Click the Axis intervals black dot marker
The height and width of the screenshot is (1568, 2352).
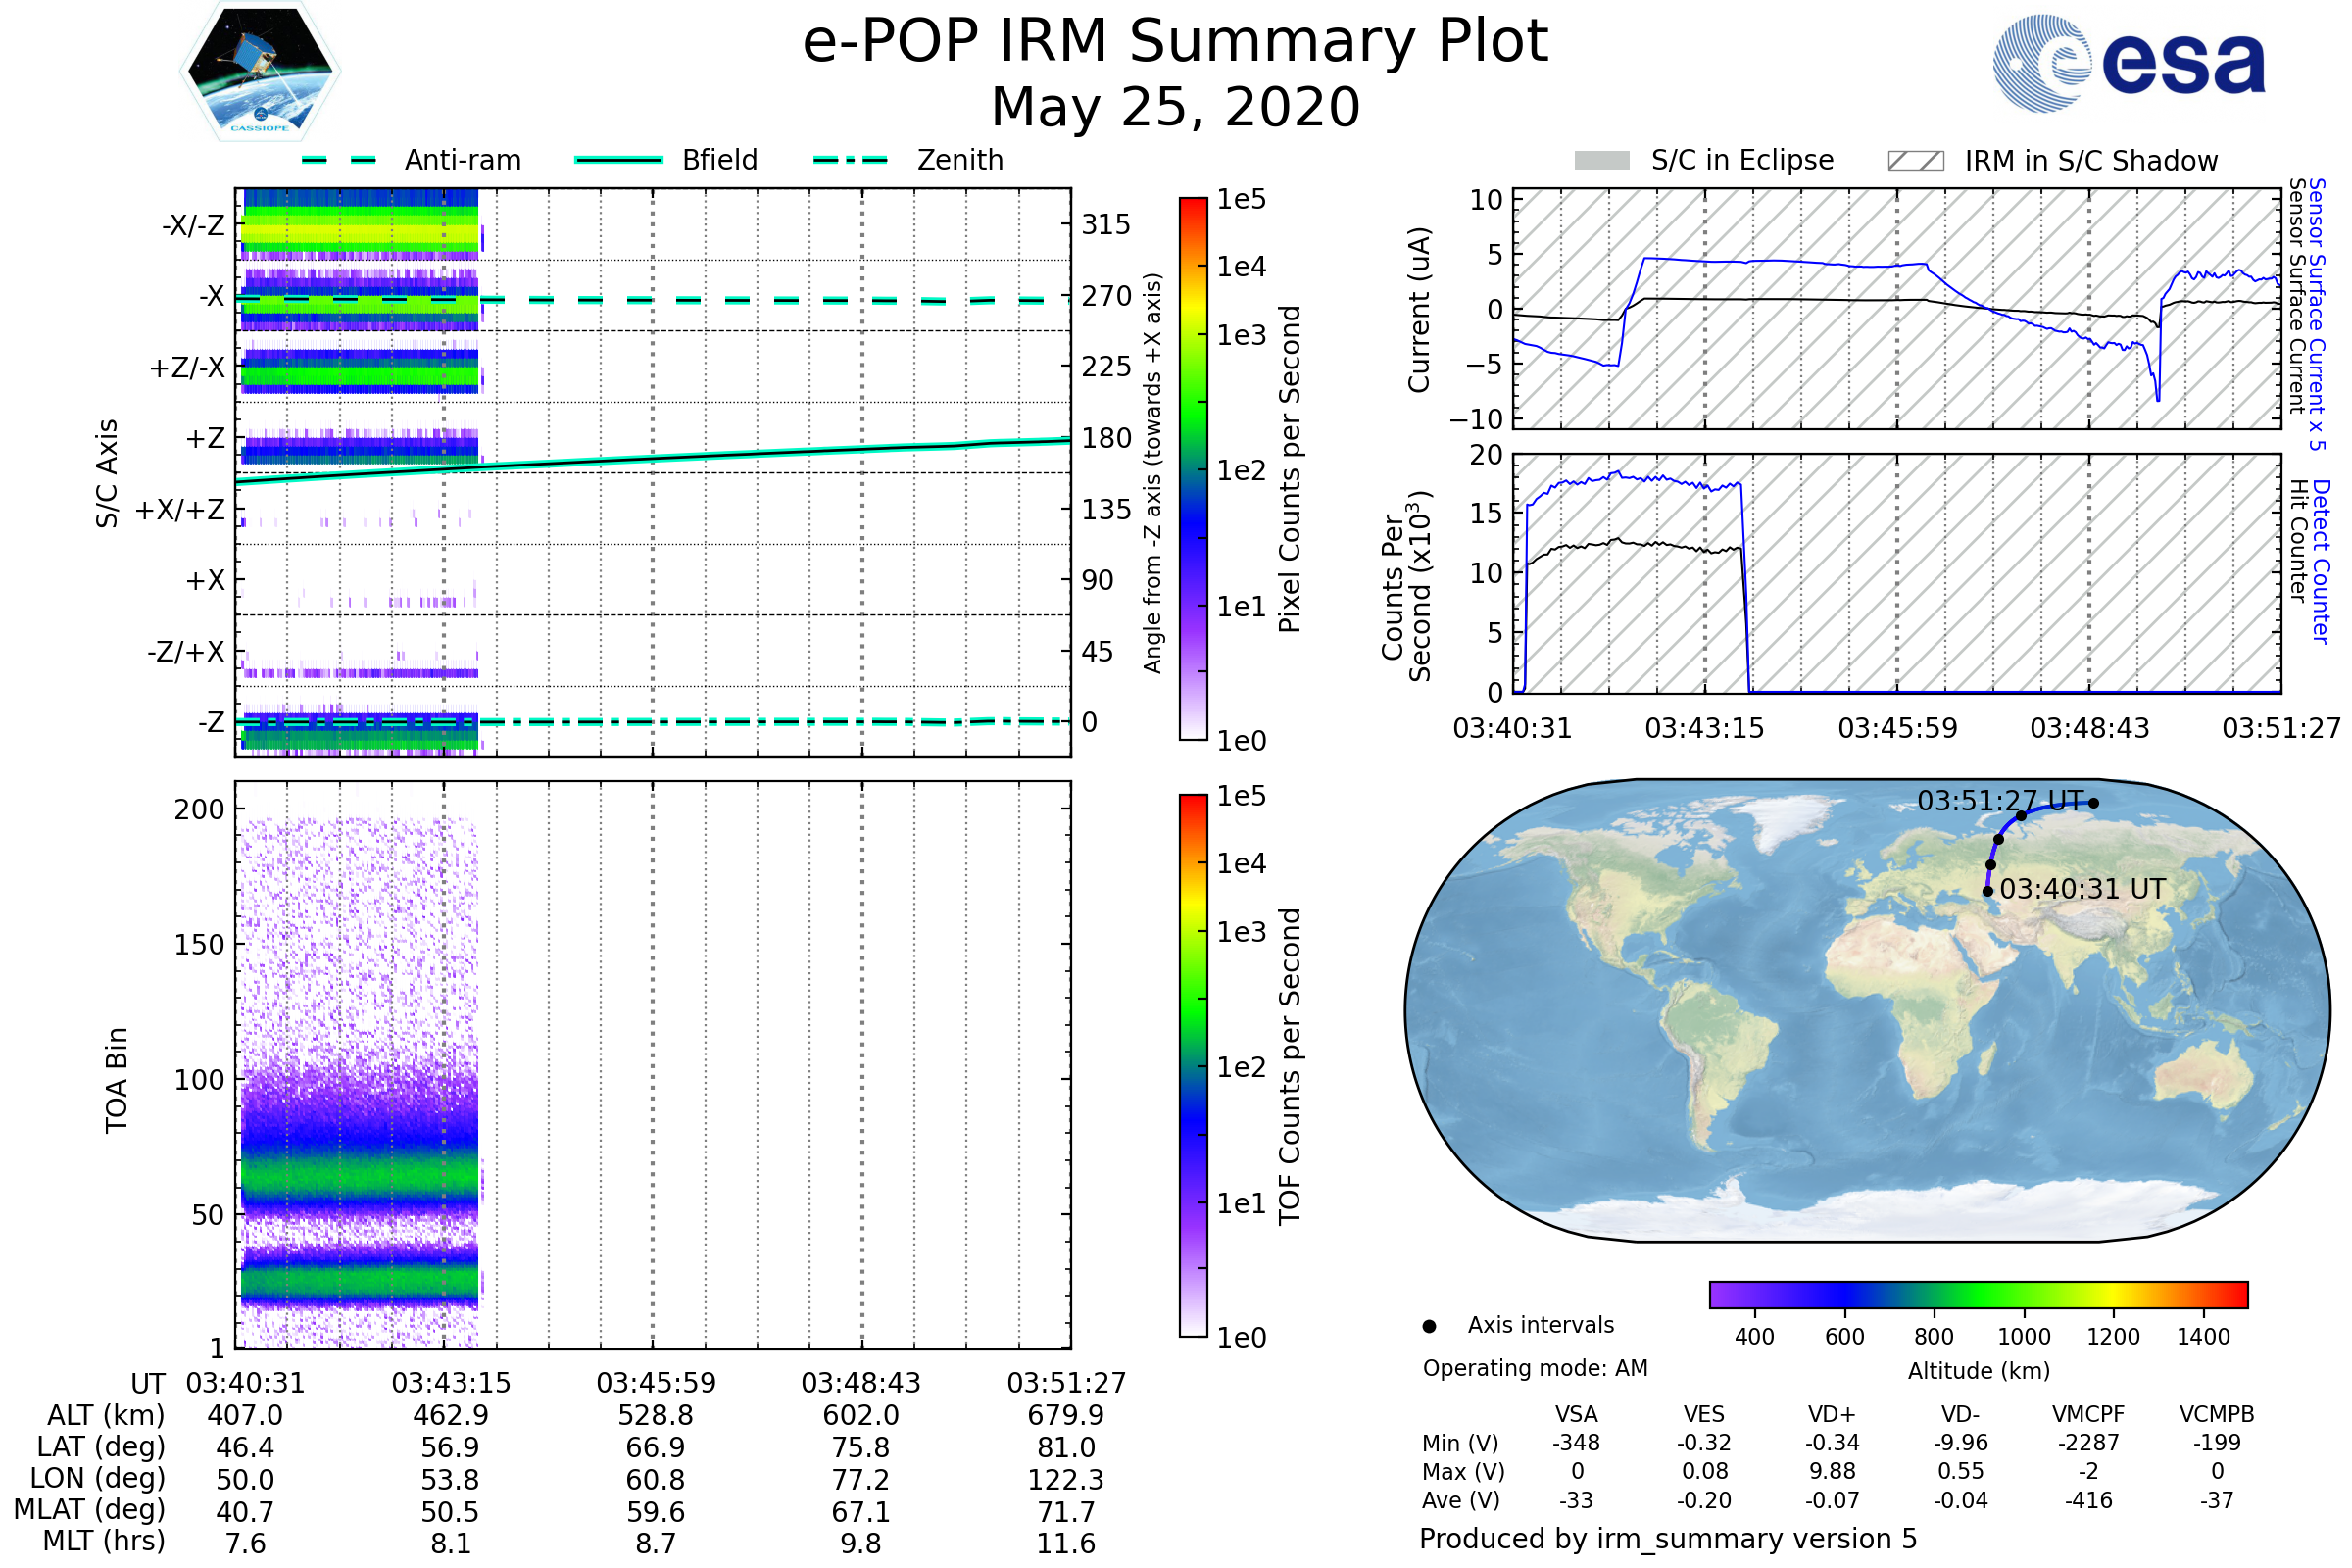click(x=1429, y=1326)
